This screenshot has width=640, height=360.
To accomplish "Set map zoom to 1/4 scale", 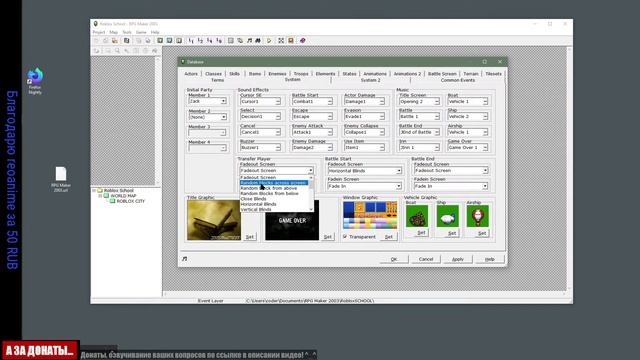I will click(x=210, y=40).
